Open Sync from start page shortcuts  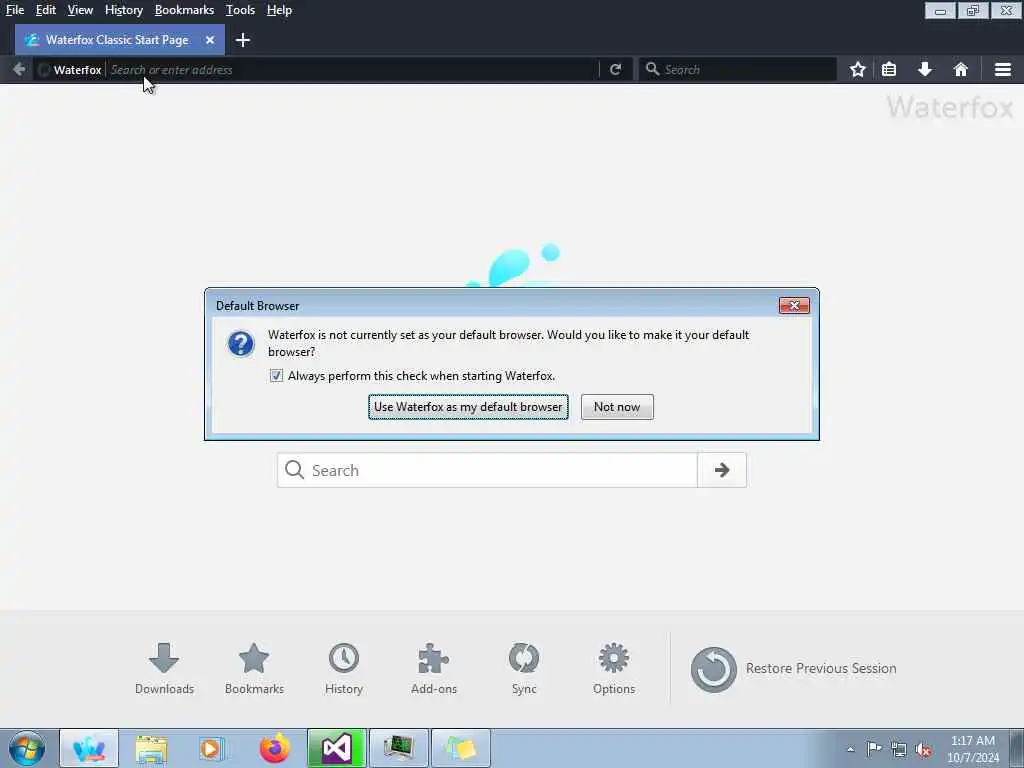pyautogui.click(x=524, y=669)
